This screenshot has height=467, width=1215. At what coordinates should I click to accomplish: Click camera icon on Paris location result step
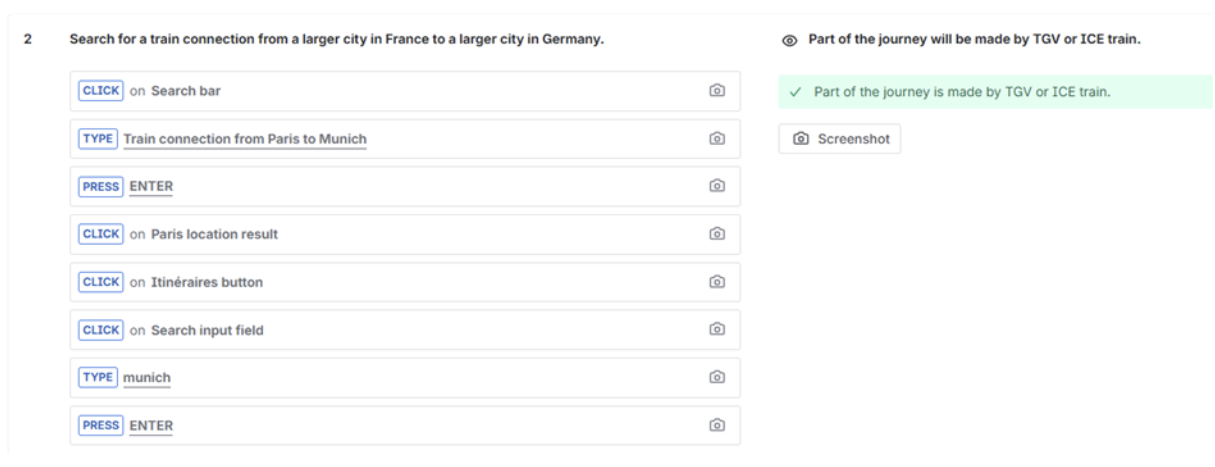point(716,234)
